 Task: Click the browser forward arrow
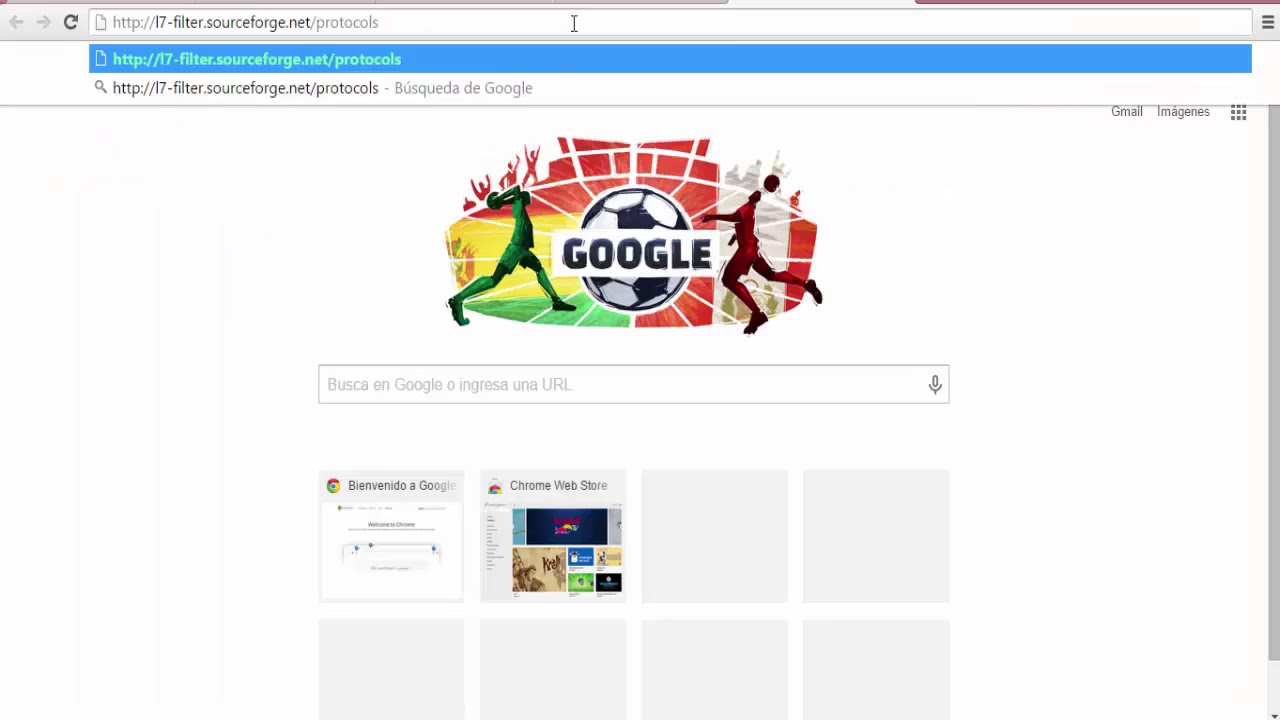coord(43,22)
